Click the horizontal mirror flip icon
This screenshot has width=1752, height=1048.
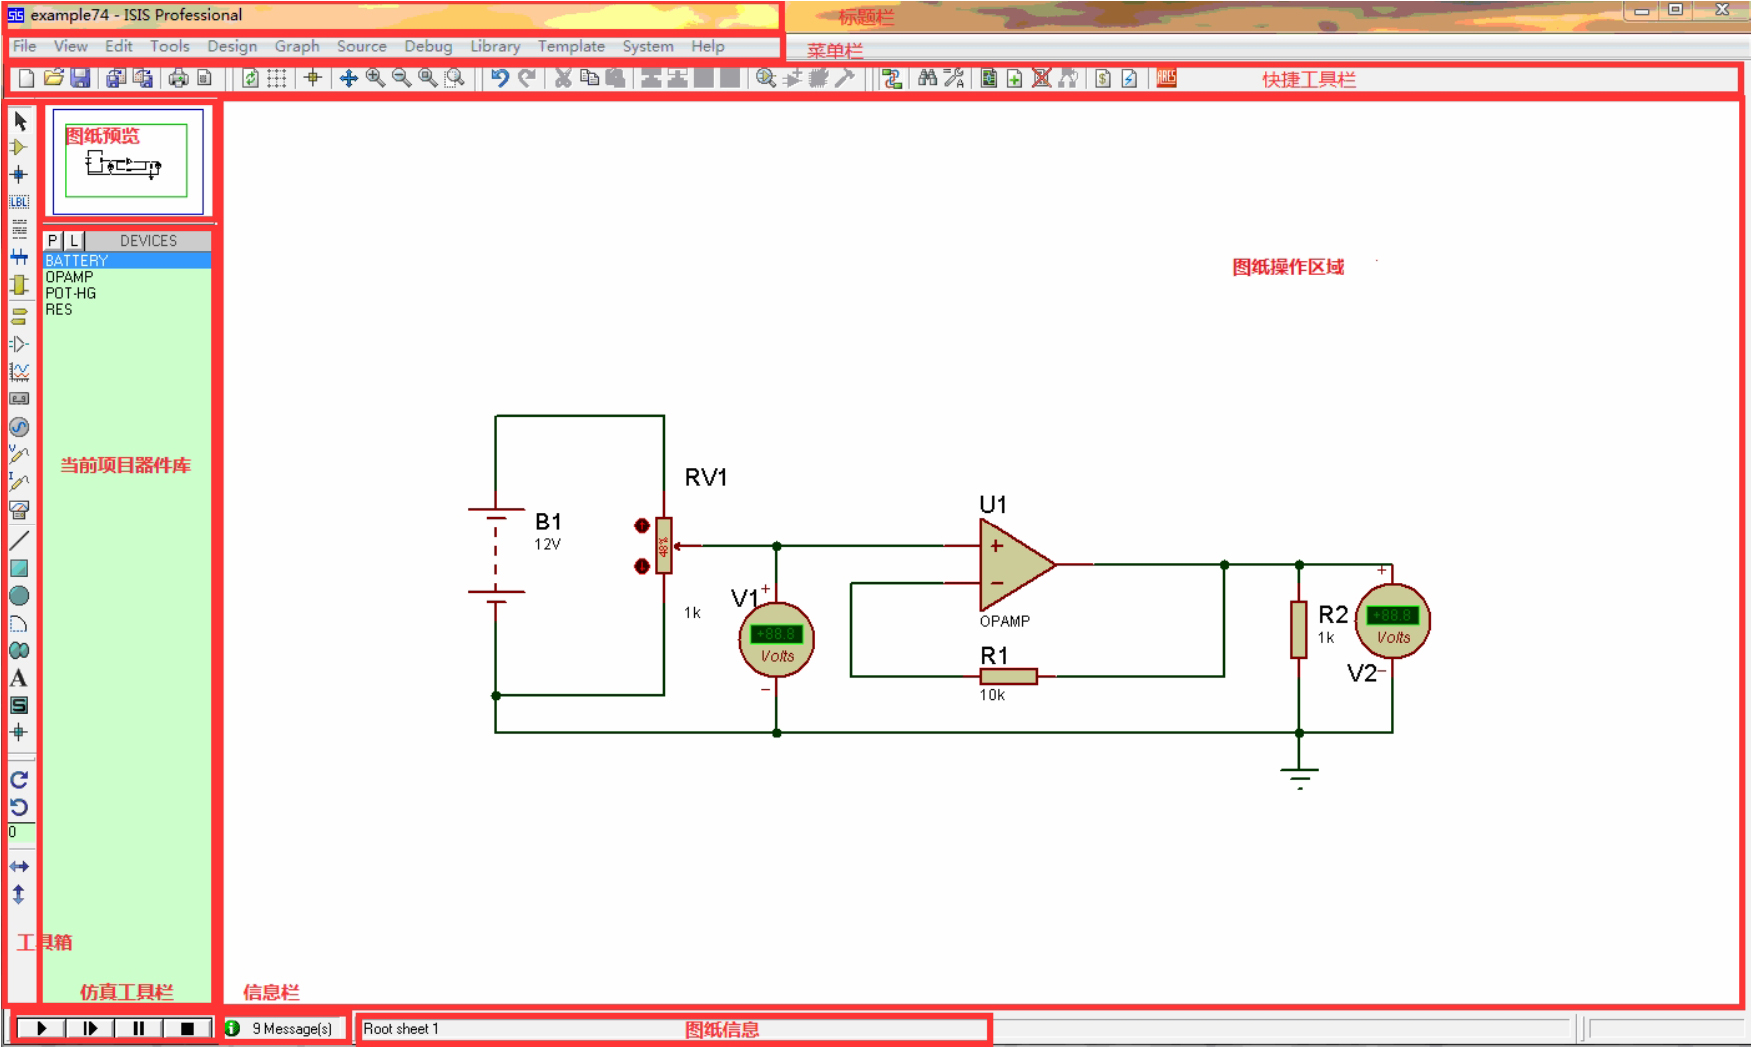point(19,867)
